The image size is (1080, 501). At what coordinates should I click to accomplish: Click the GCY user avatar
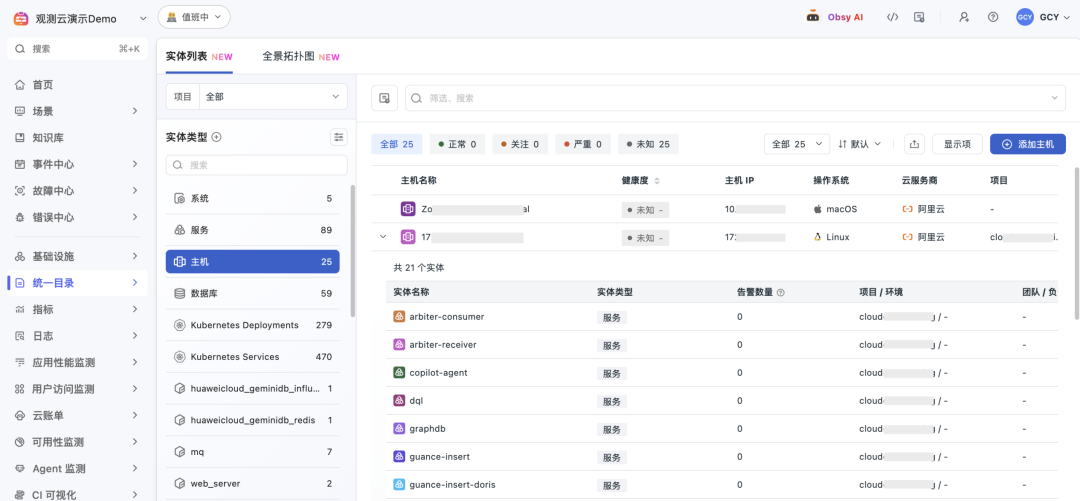(1025, 17)
